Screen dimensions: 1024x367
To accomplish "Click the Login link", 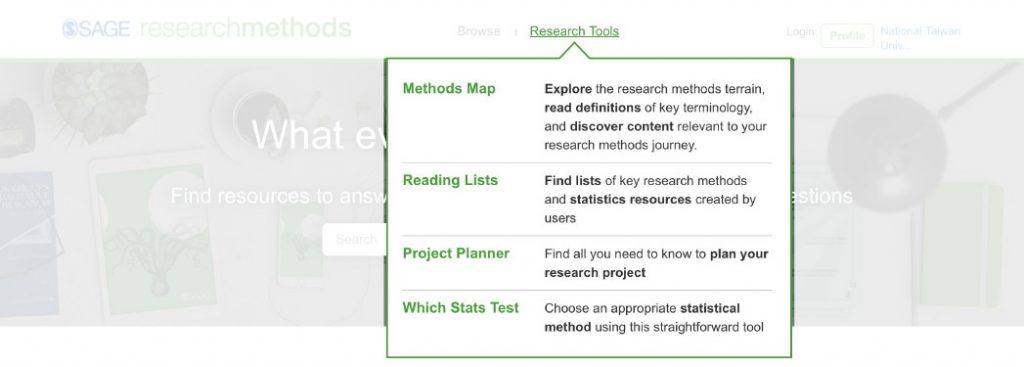I will click(x=800, y=31).
